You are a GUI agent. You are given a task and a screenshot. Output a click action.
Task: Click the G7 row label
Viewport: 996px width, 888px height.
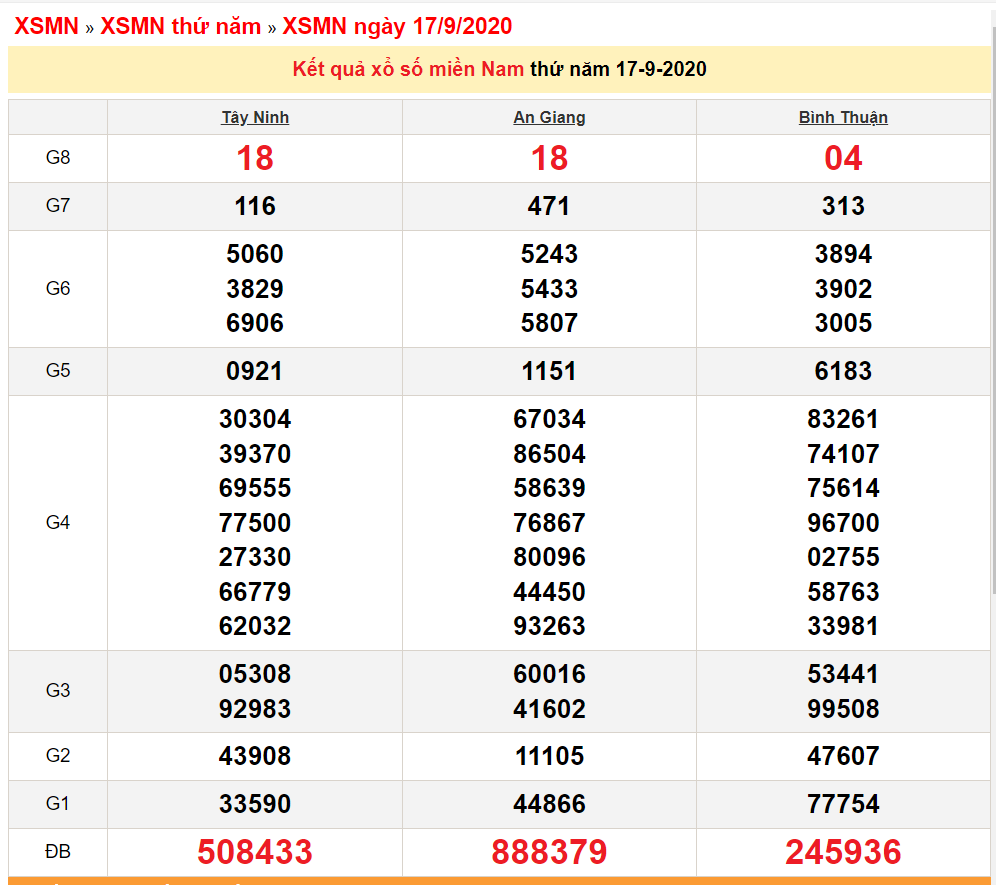57,206
